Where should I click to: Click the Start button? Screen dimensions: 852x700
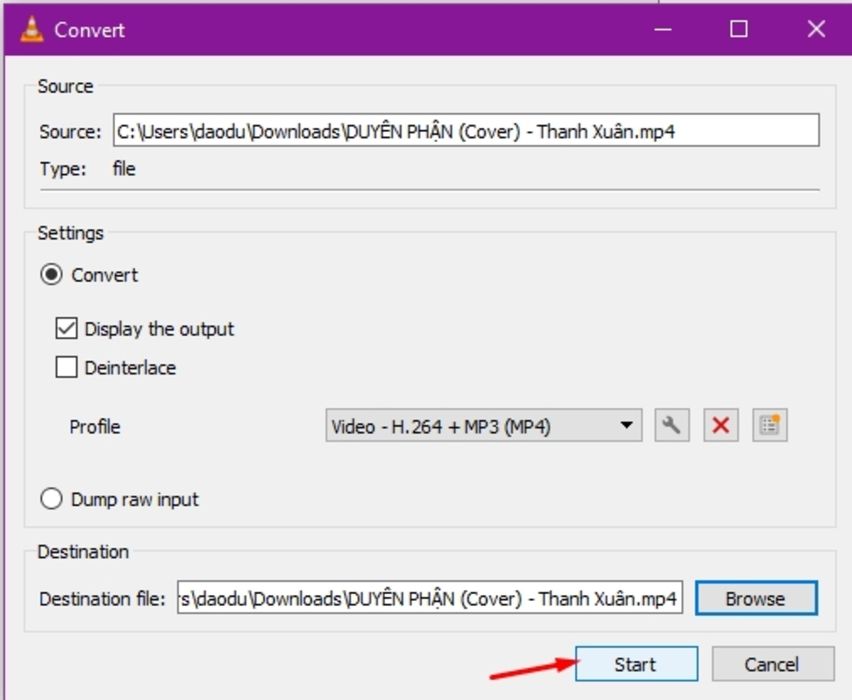(x=636, y=664)
